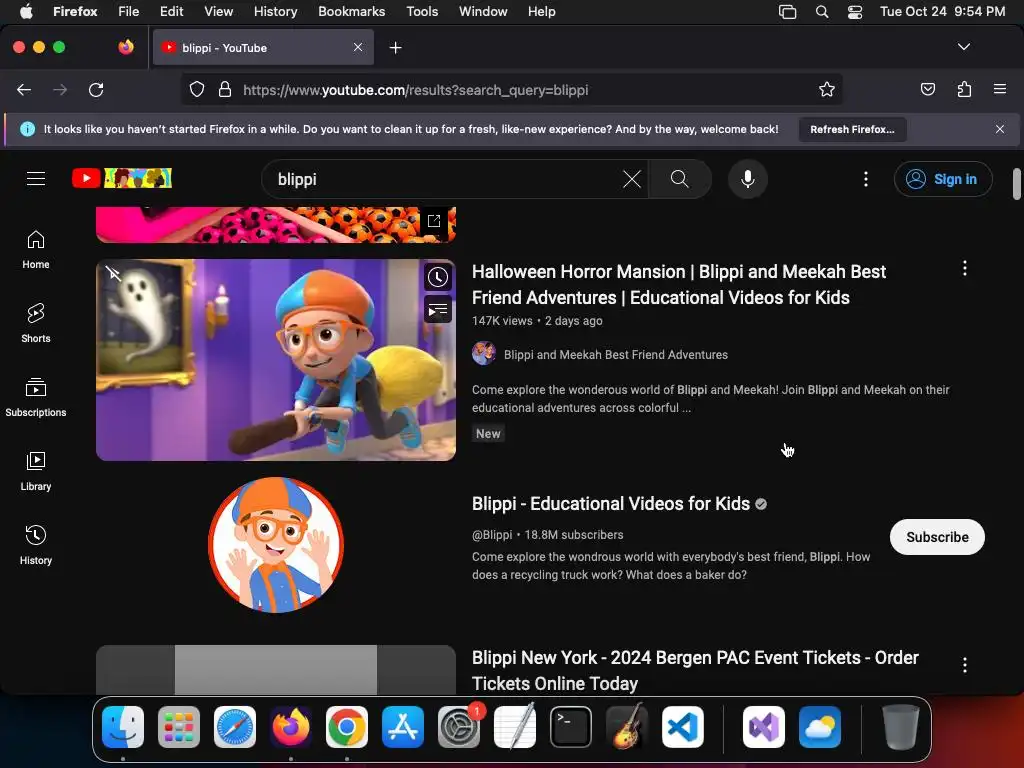Open Halloween Horror Mansion video title
This screenshot has width=1024, height=768.
tap(679, 285)
